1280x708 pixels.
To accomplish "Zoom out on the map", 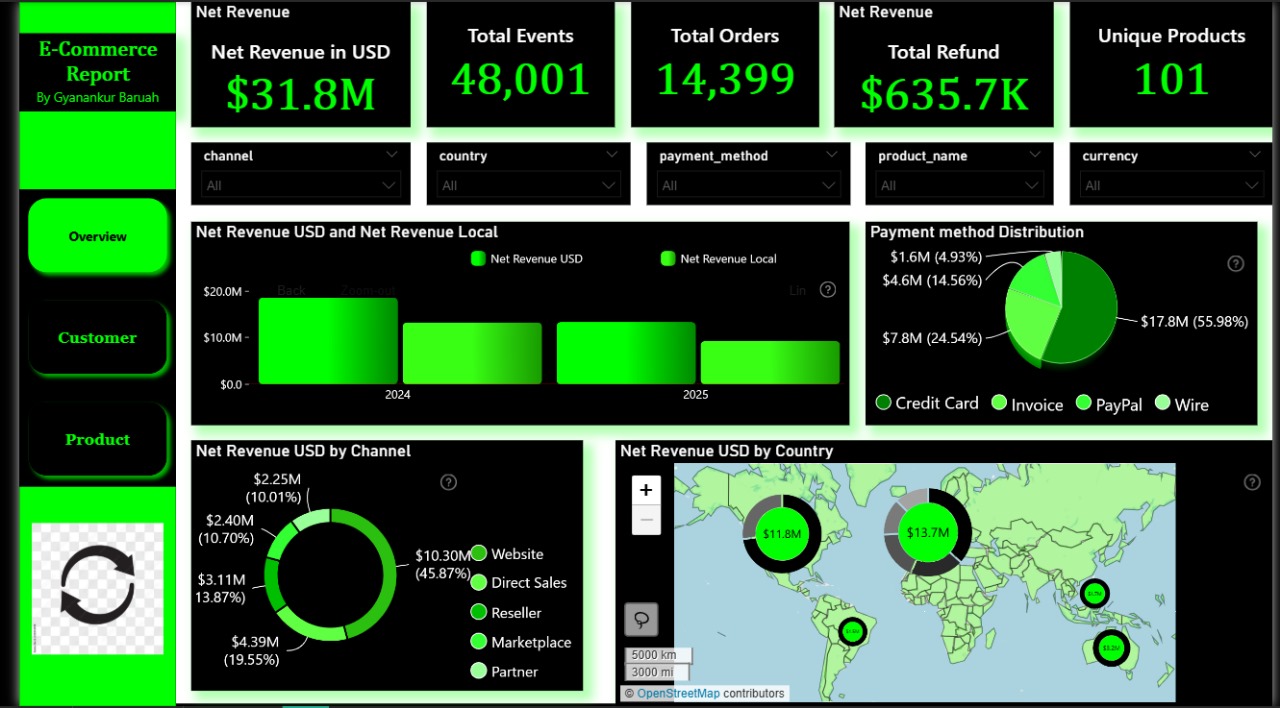I will tap(646, 520).
